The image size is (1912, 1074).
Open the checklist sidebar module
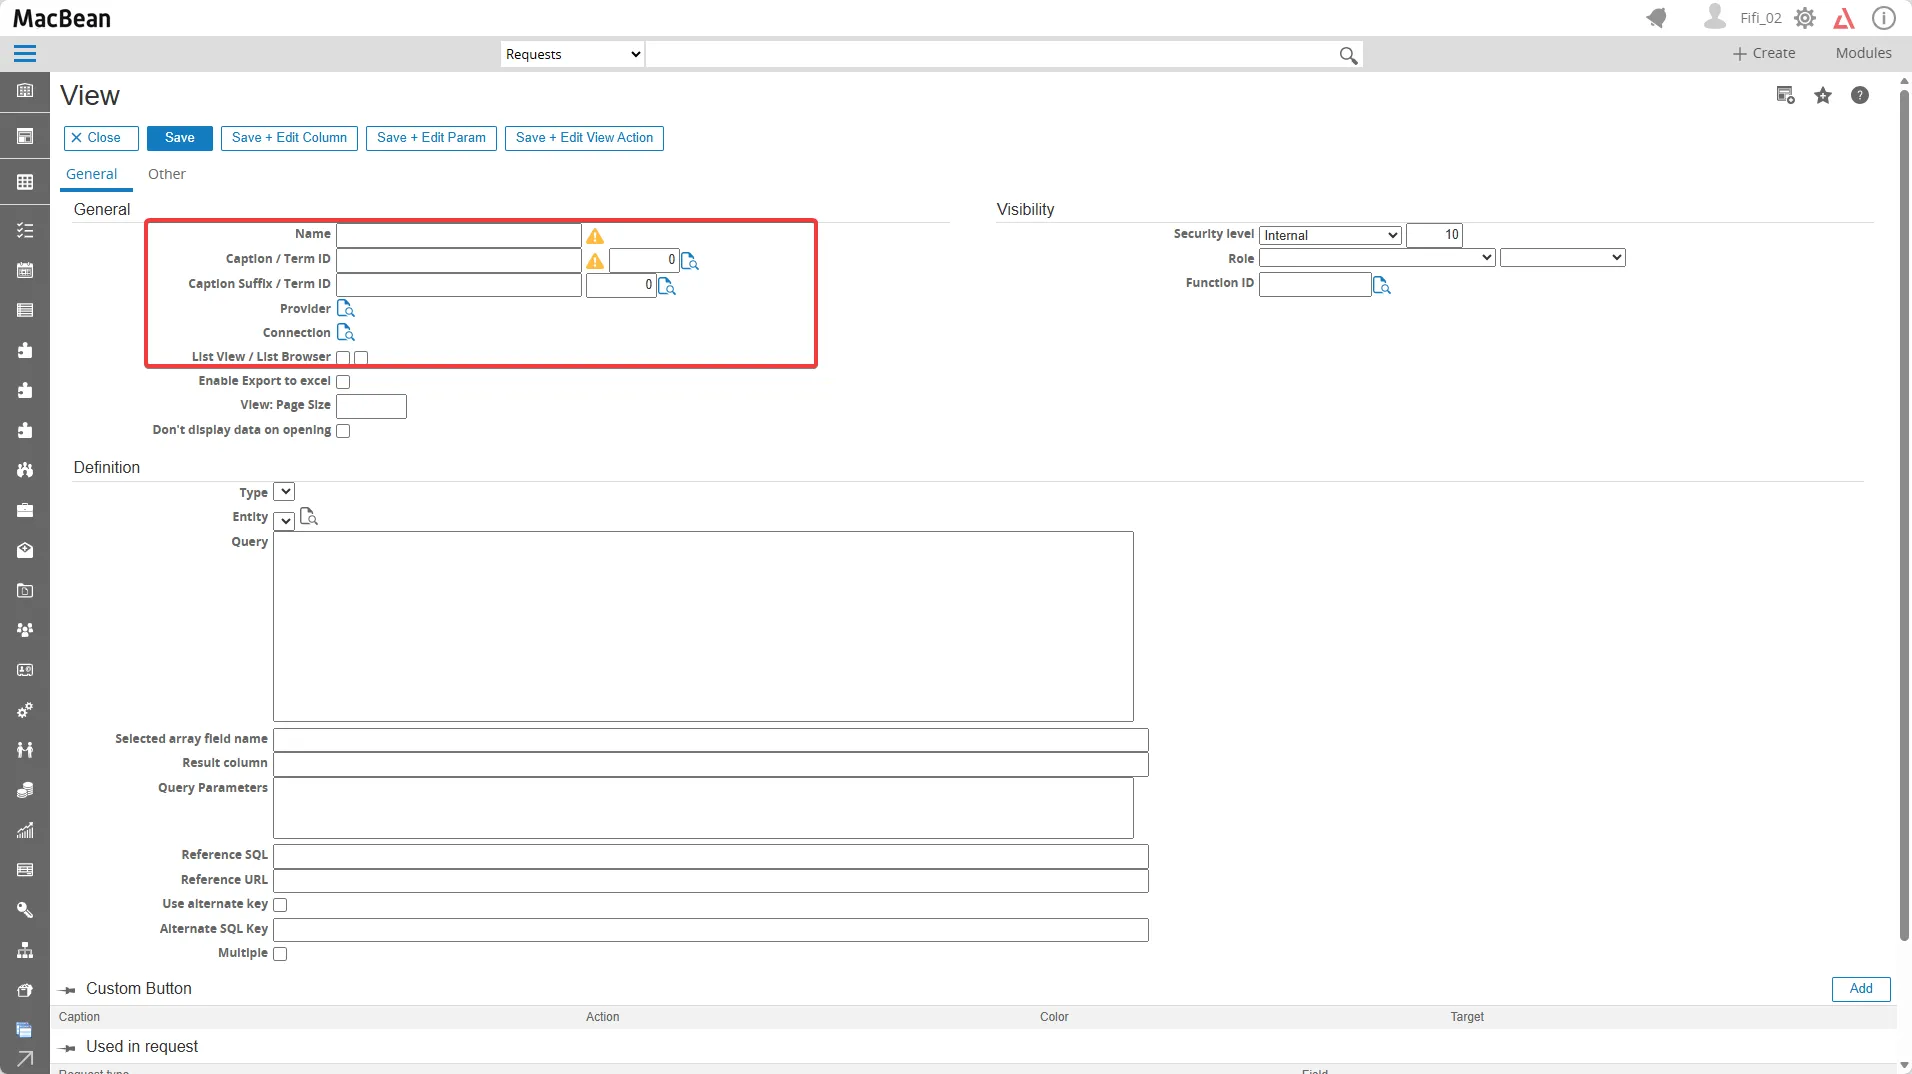(25, 230)
